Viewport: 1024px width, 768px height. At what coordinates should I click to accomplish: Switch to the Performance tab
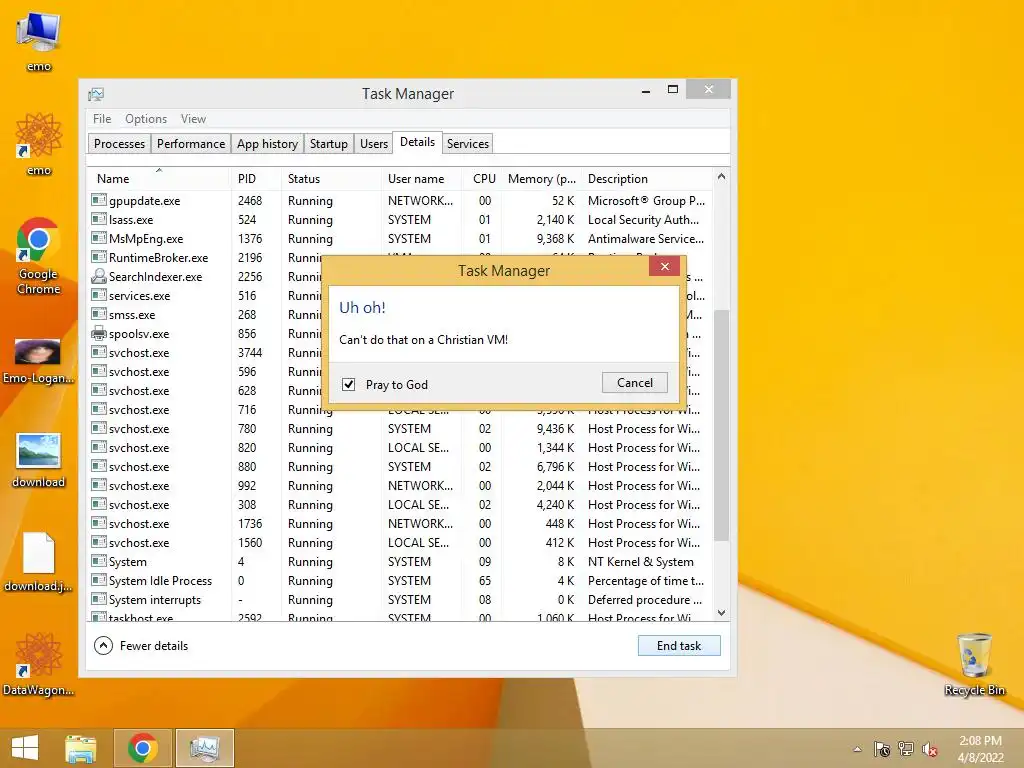(191, 144)
